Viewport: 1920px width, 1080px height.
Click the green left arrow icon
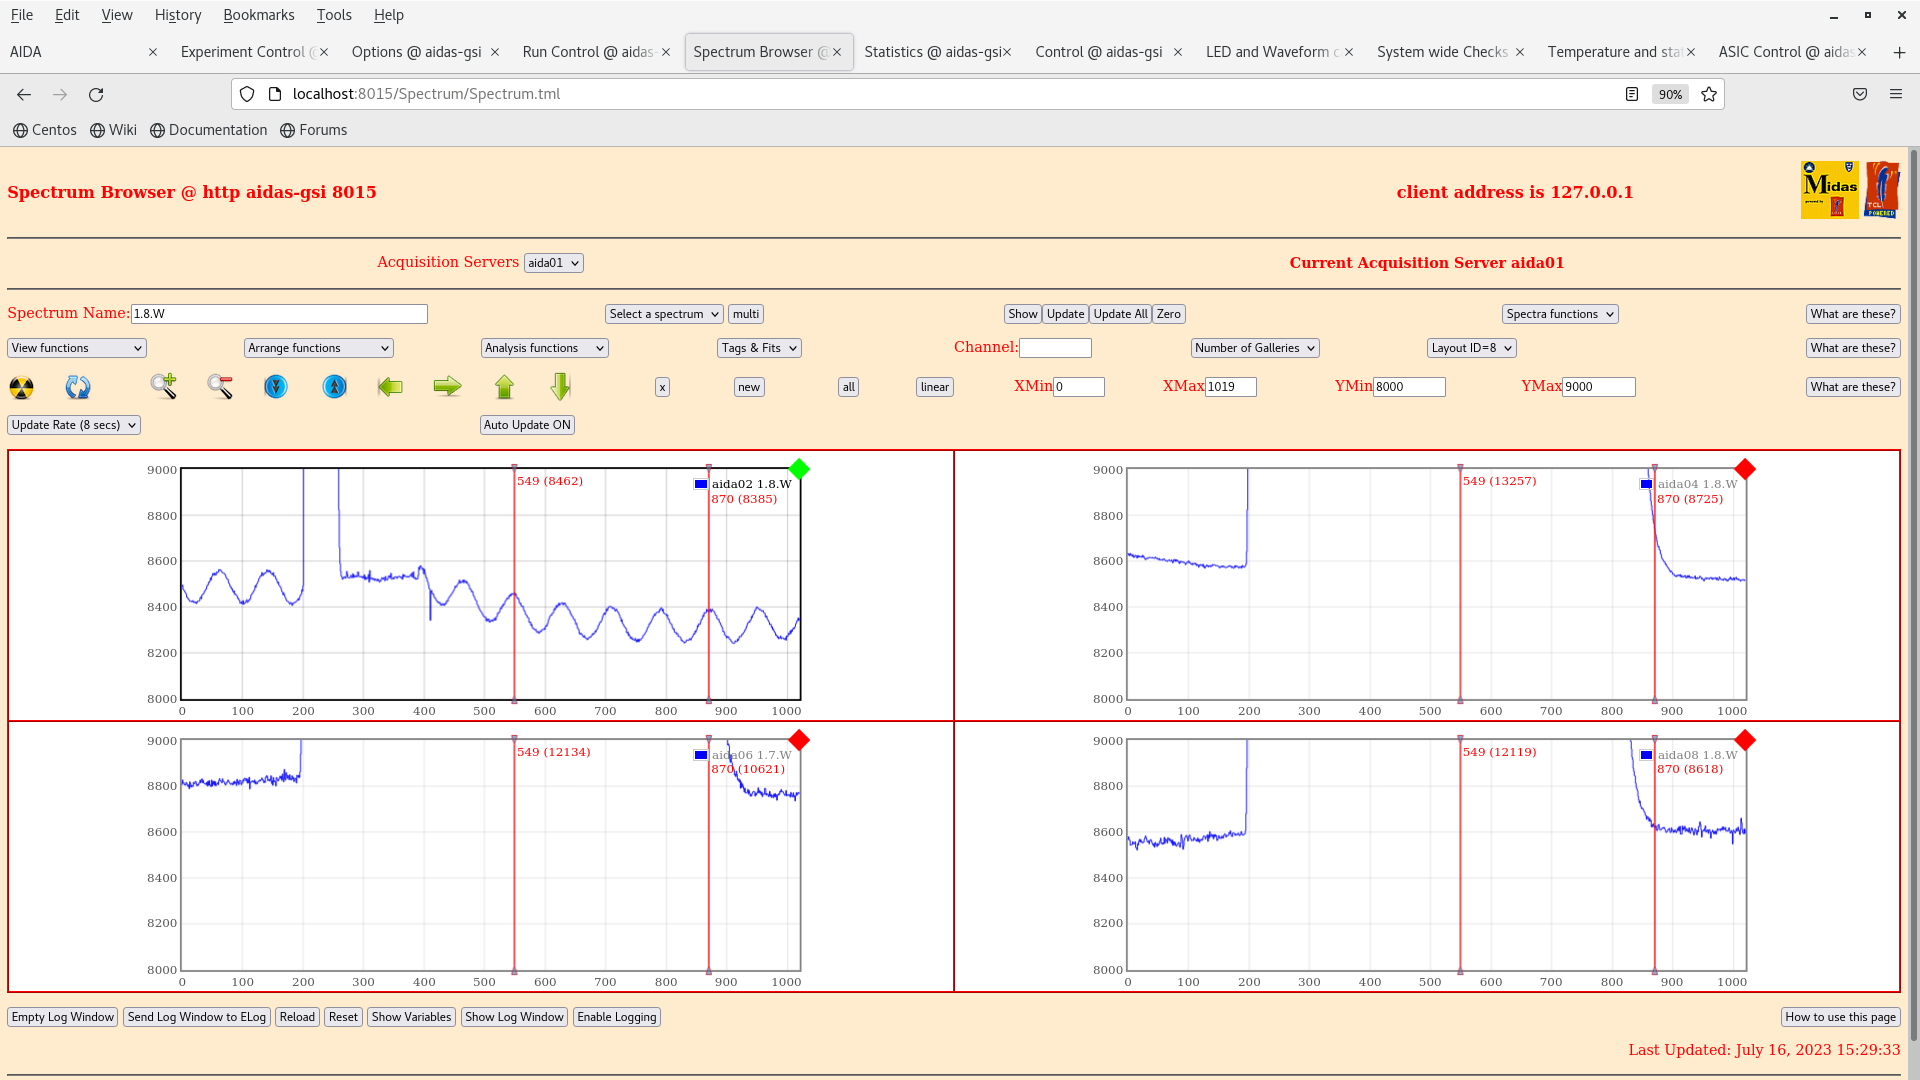[390, 387]
